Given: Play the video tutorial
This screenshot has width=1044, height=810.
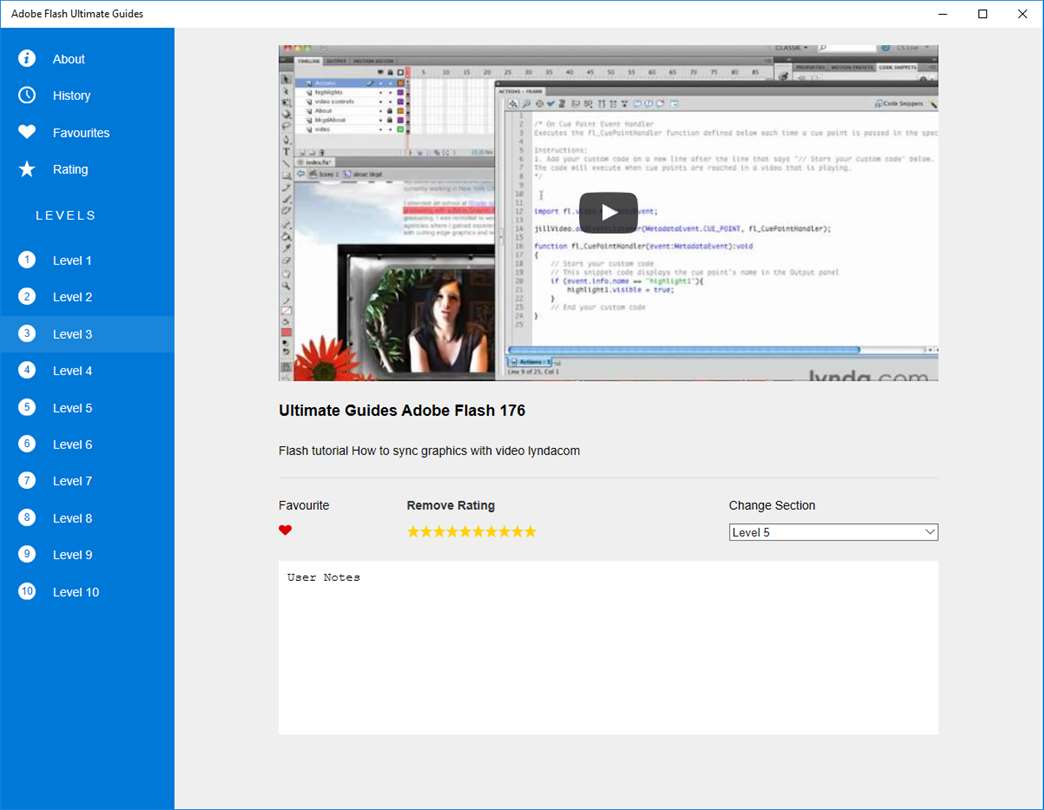Looking at the screenshot, I should (x=608, y=212).
